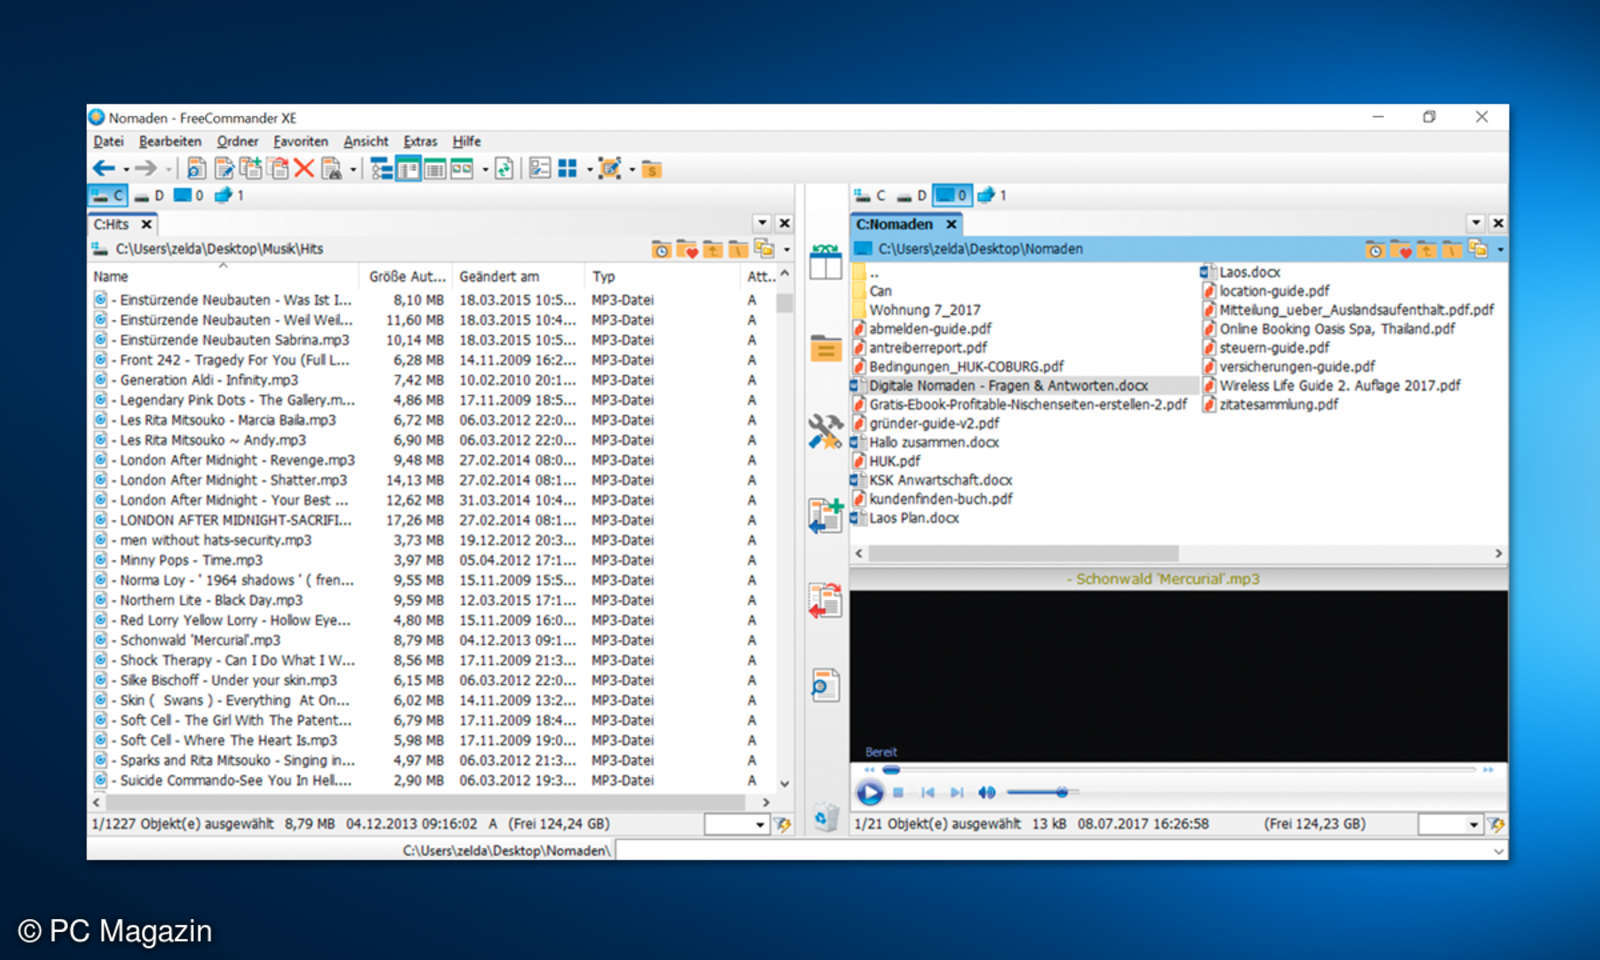Viewport: 1600px width, 960px height.
Task: Toggle the folder tree view button
Action: 381,169
